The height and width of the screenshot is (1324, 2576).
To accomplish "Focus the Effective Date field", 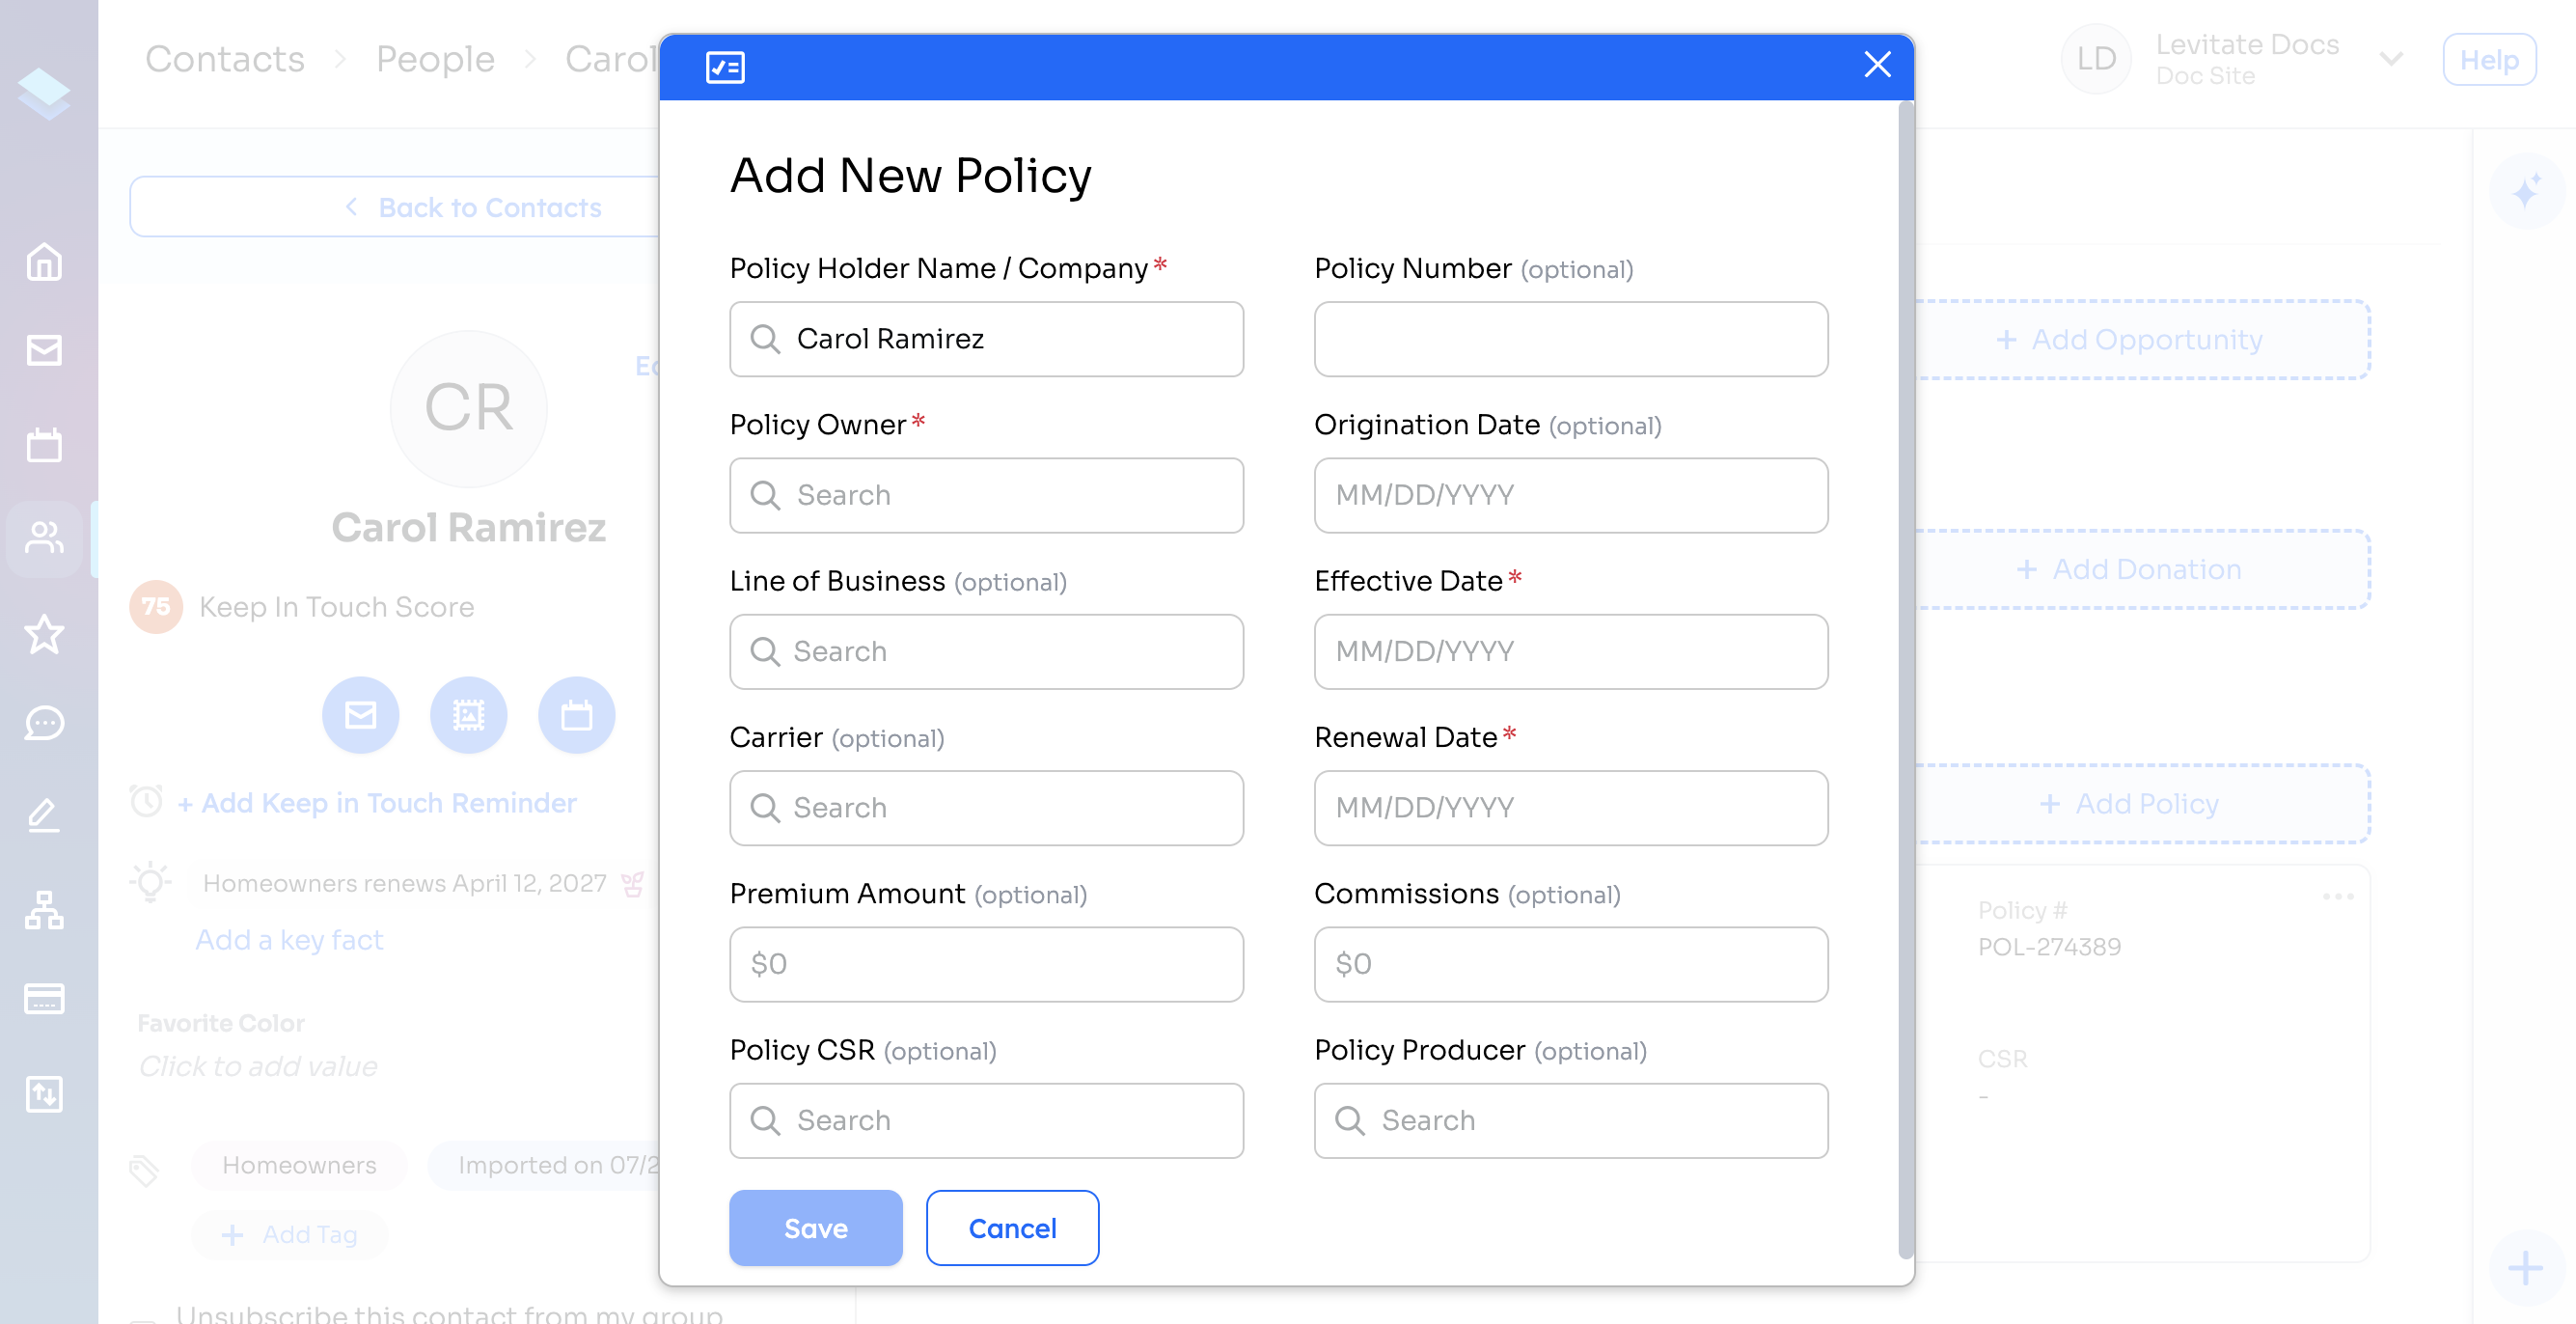I will coord(1571,652).
